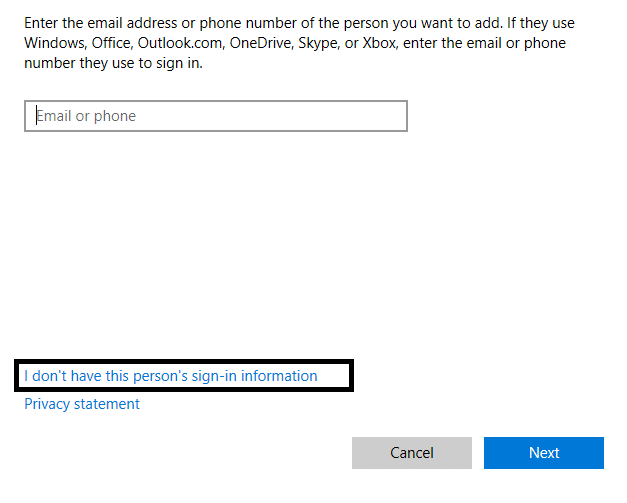Abort adding a person via Cancel
The width and height of the screenshot is (627, 503).
pyautogui.click(x=411, y=453)
